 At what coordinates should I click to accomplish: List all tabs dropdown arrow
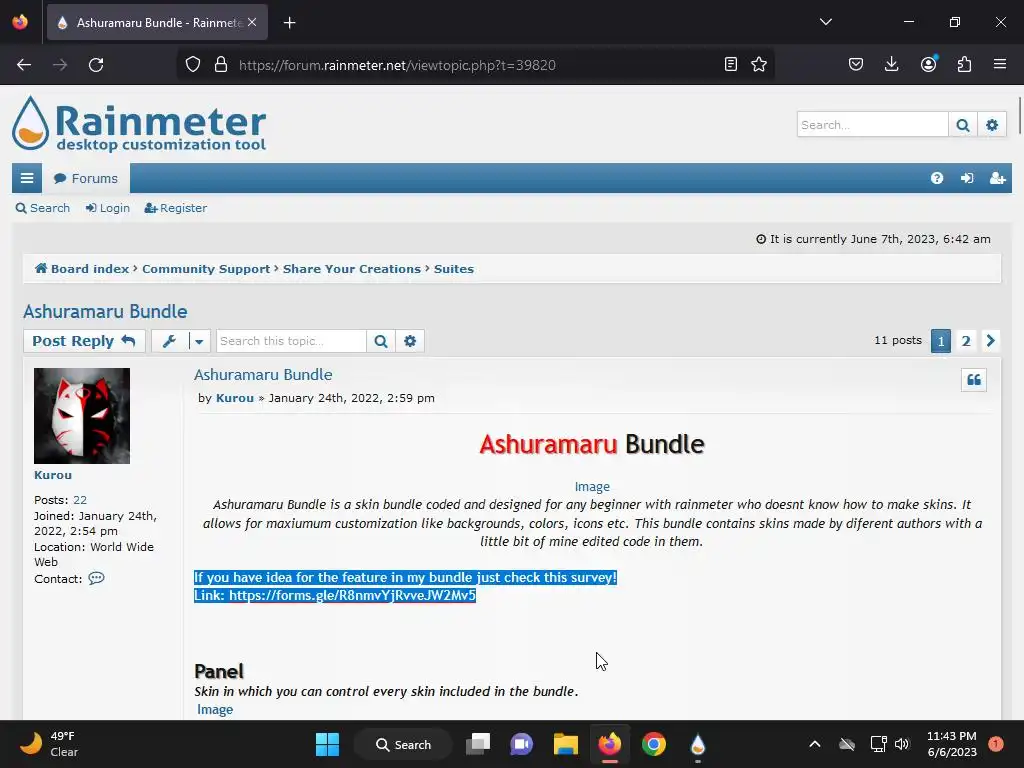[x=825, y=22]
